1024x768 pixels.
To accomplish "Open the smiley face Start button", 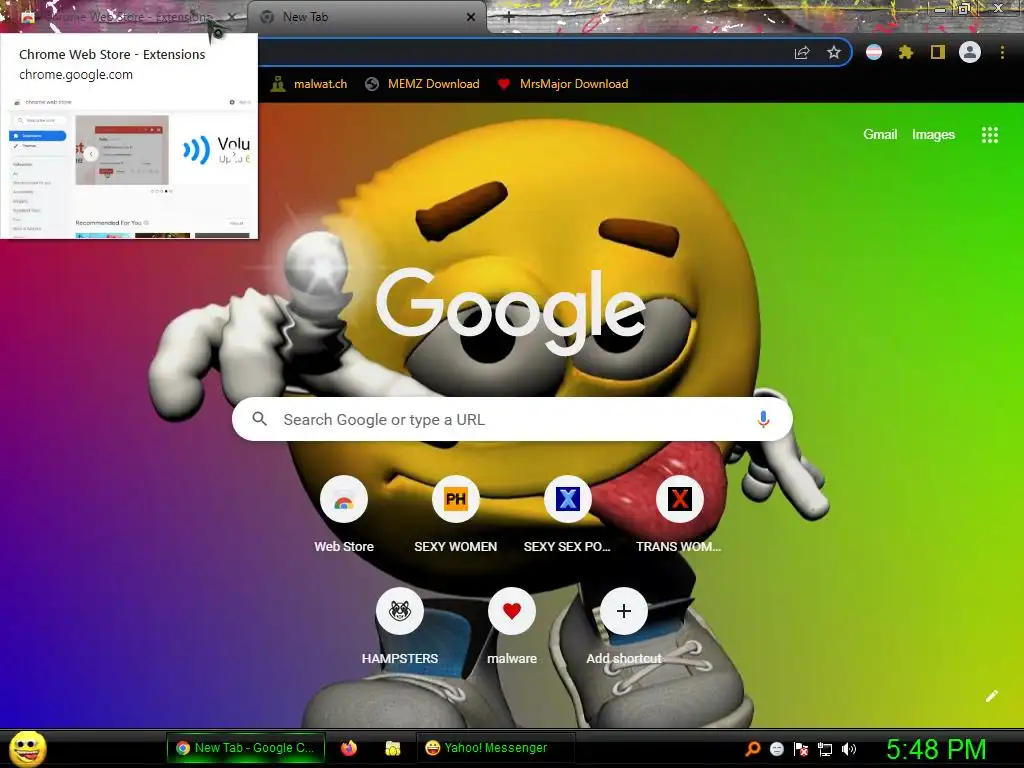I will pyautogui.click(x=28, y=748).
